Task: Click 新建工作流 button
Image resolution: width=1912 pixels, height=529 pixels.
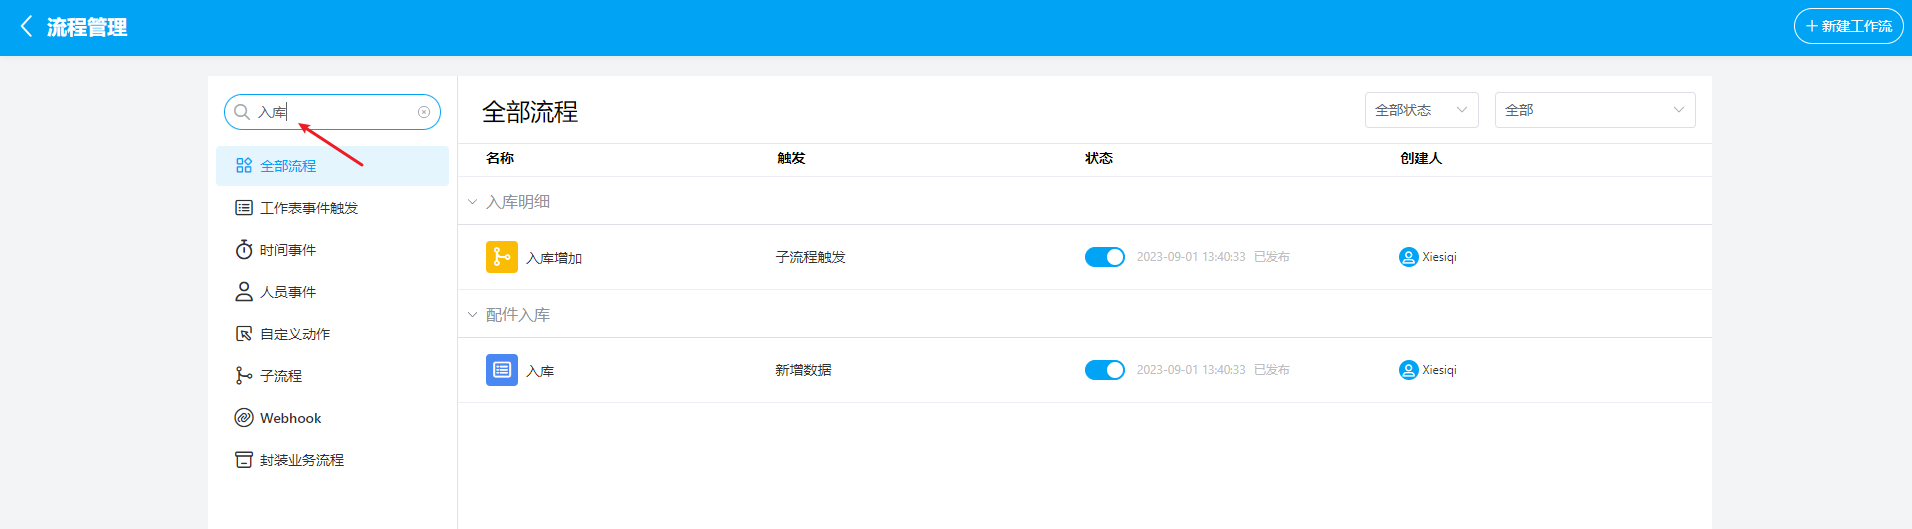Action: tap(1848, 26)
